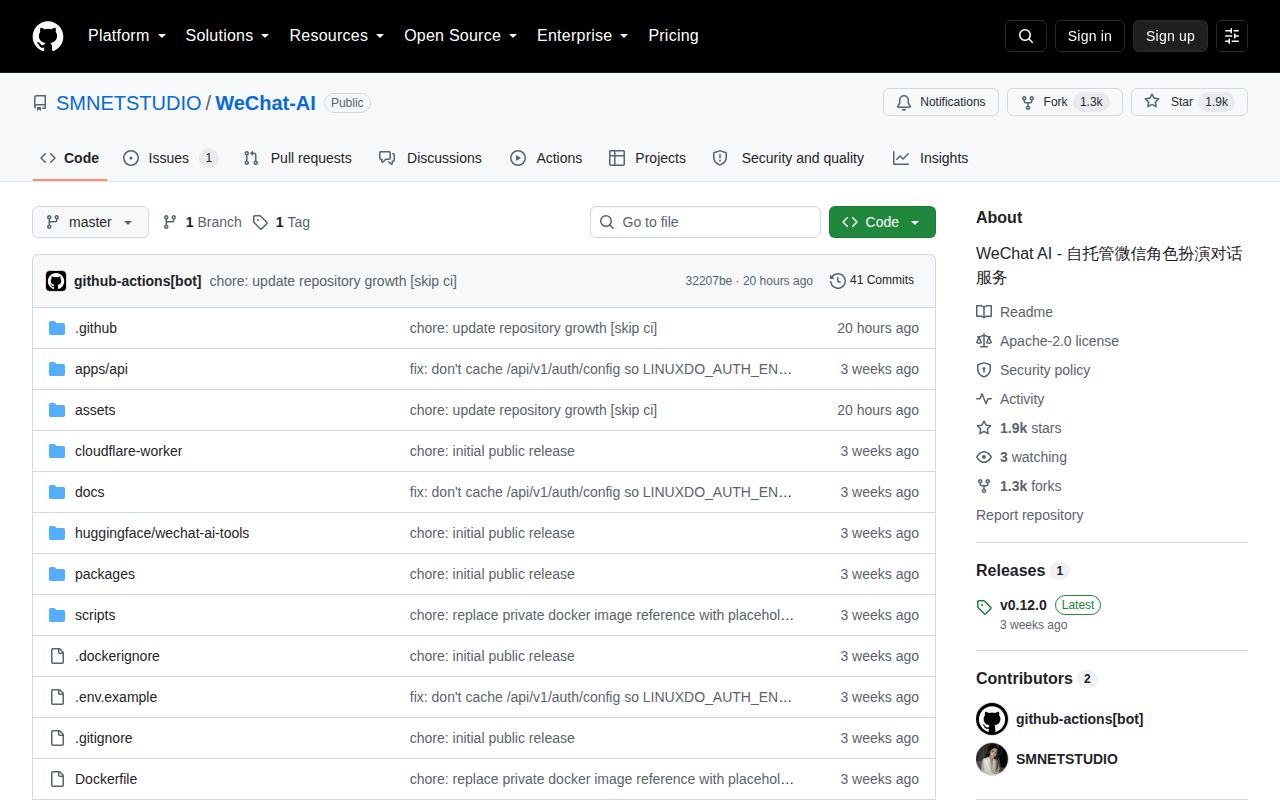Screen dimensions: 1280x800
Task: Expand the Resources dropdown in the header
Action: [337, 36]
